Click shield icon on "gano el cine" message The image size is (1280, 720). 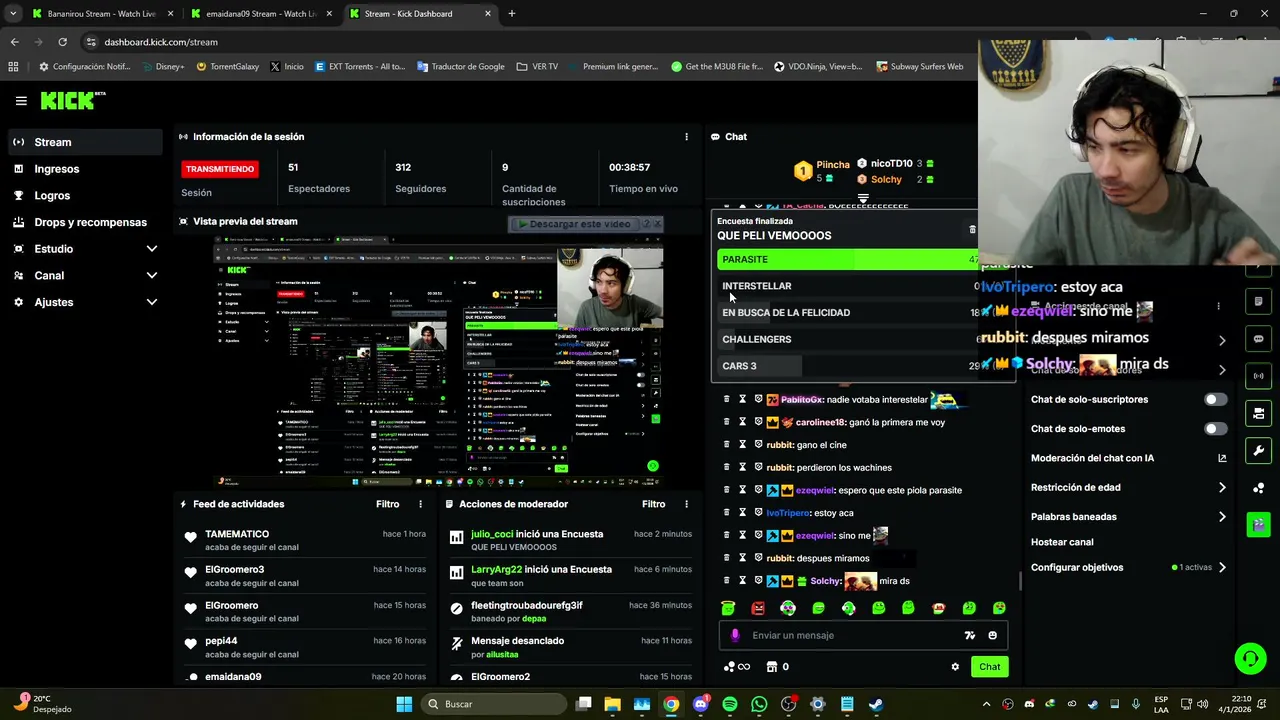[758, 445]
